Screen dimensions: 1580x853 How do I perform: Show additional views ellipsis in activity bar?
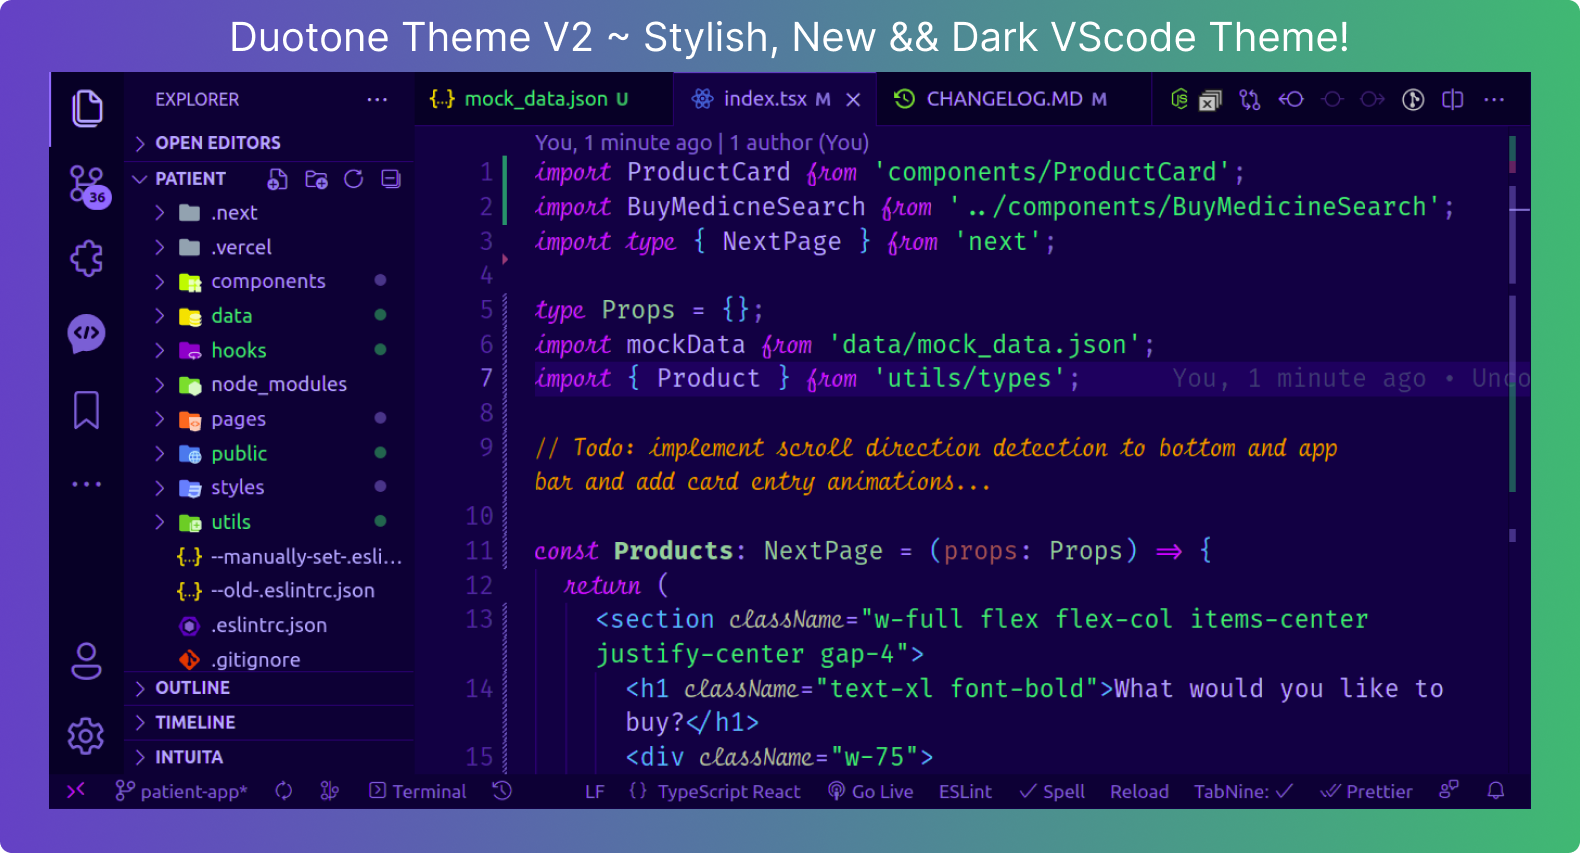(x=87, y=484)
